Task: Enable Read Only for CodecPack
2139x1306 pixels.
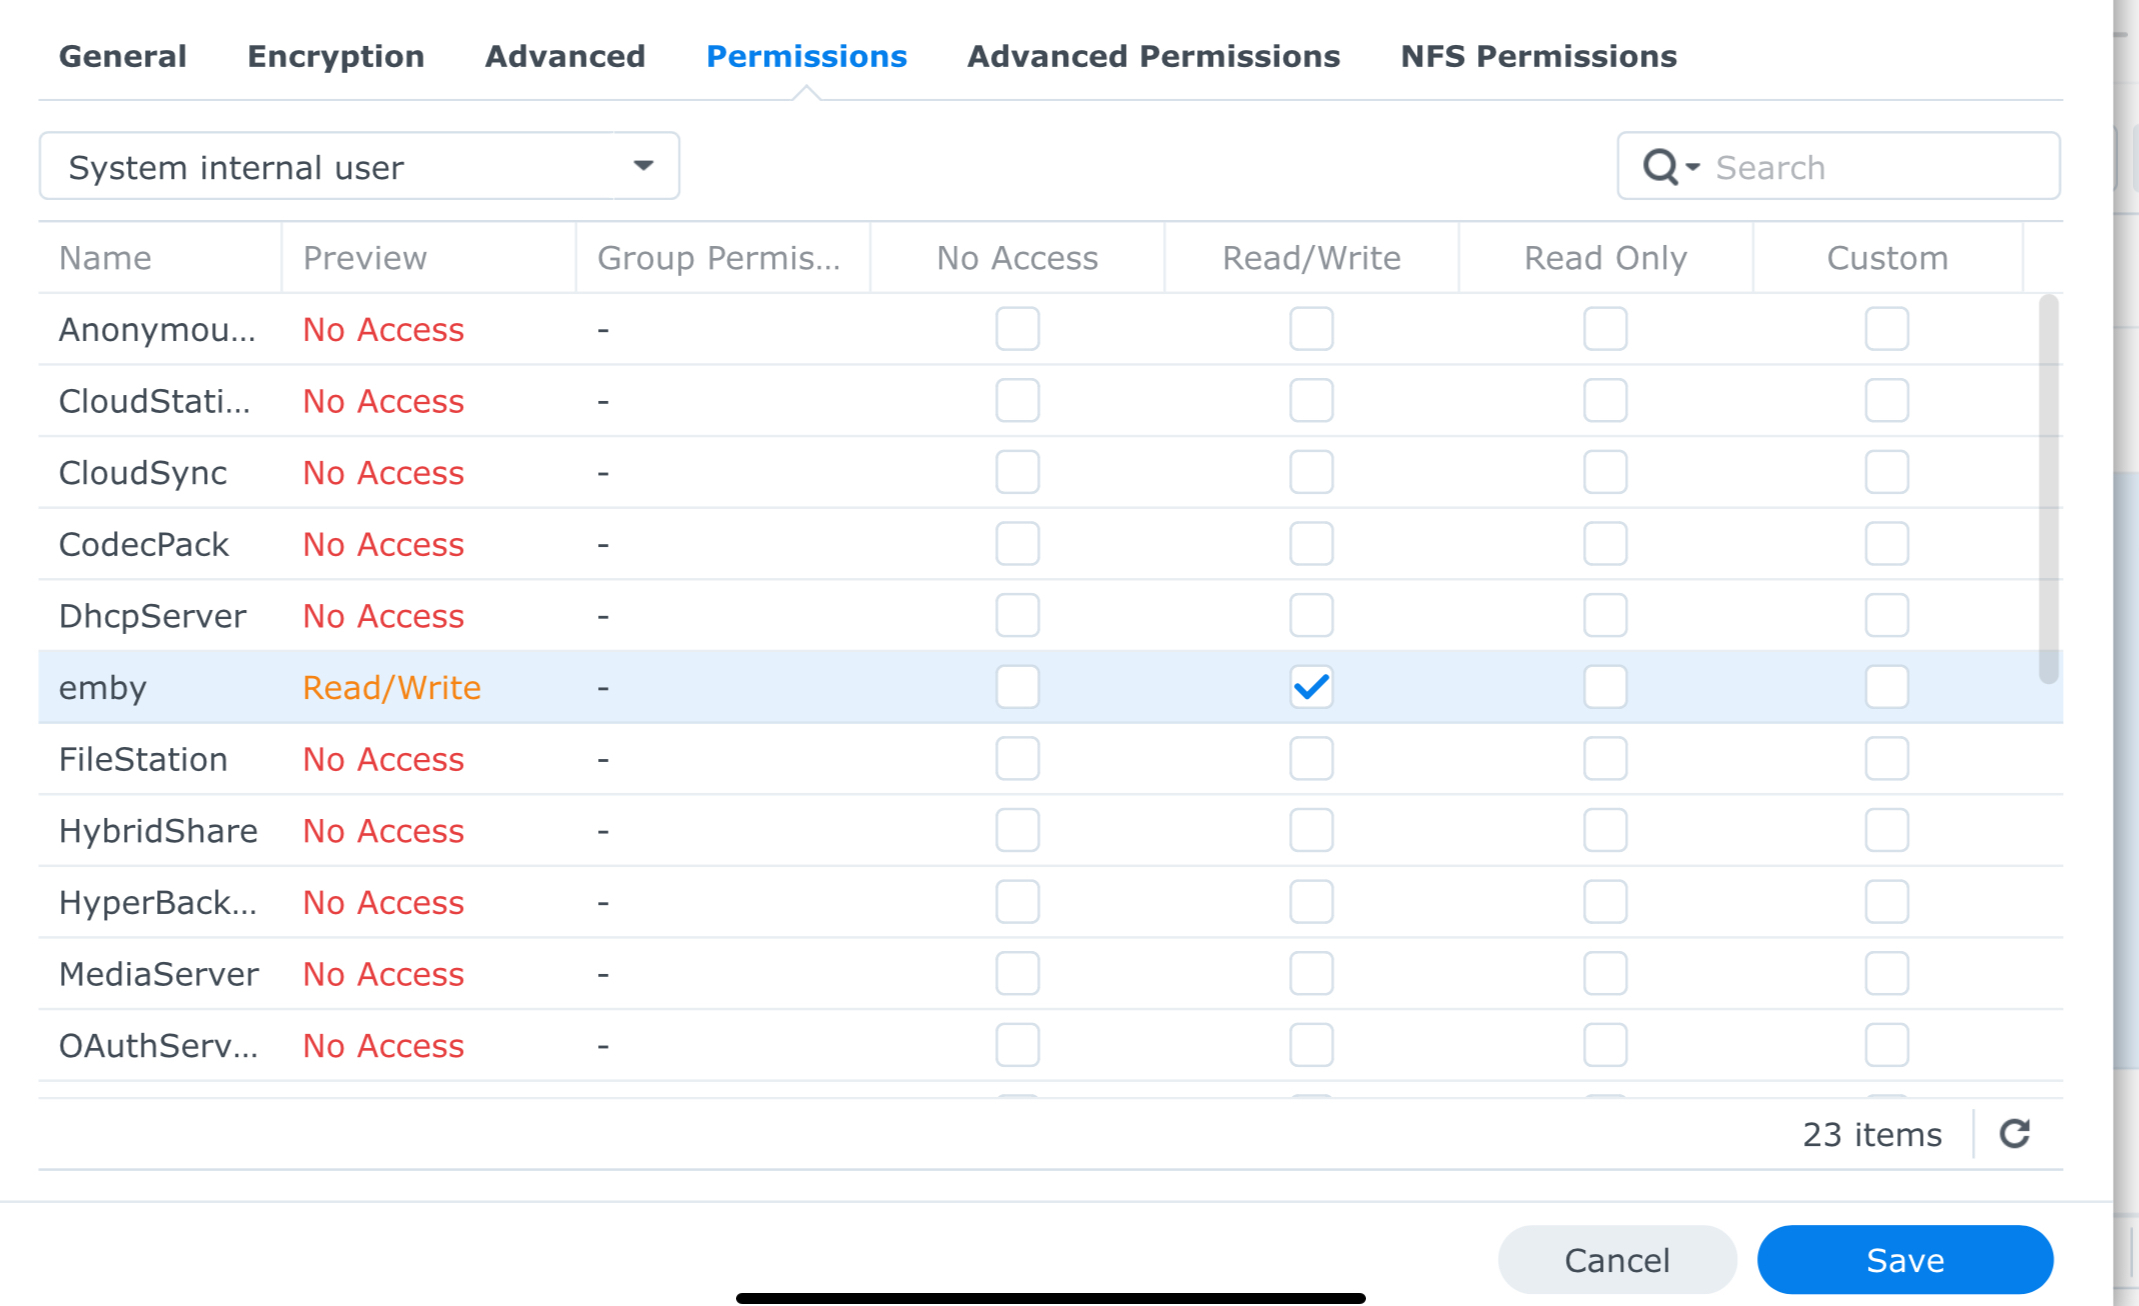Action: coord(1604,544)
